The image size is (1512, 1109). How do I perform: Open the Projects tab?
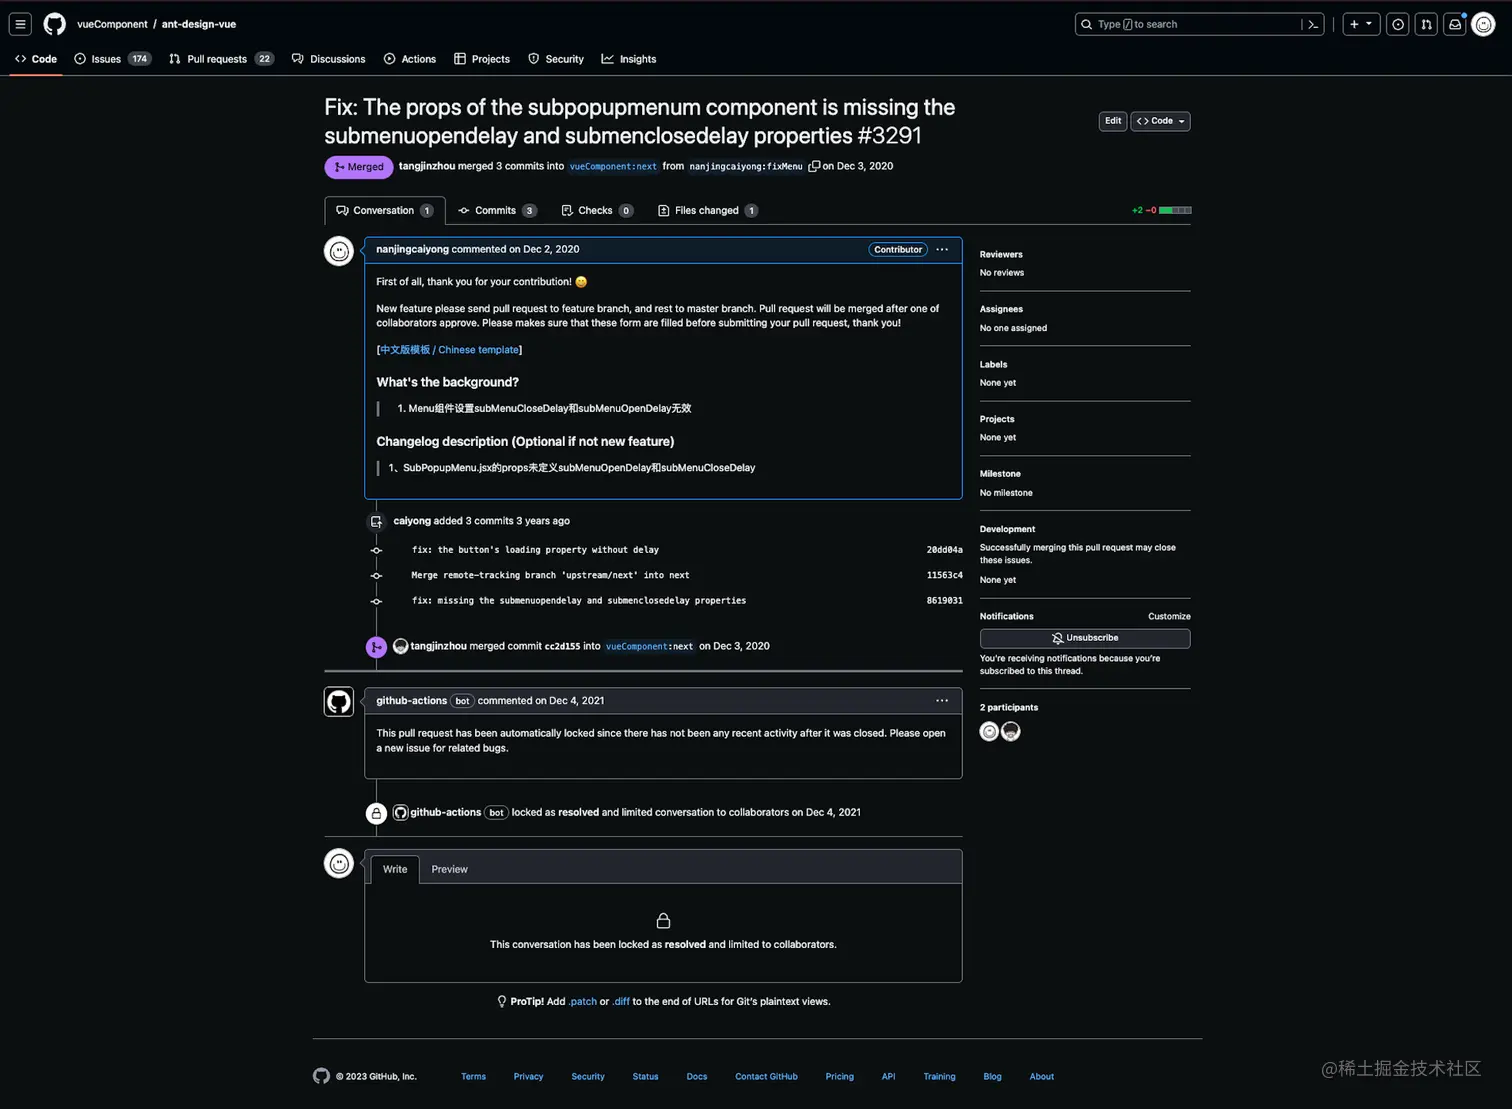(x=482, y=59)
